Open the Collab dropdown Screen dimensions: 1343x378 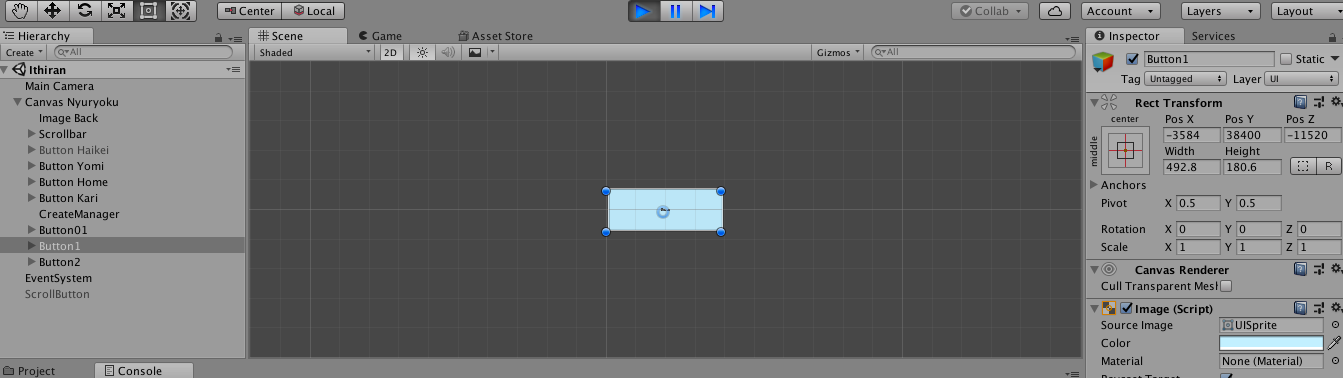click(990, 11)
